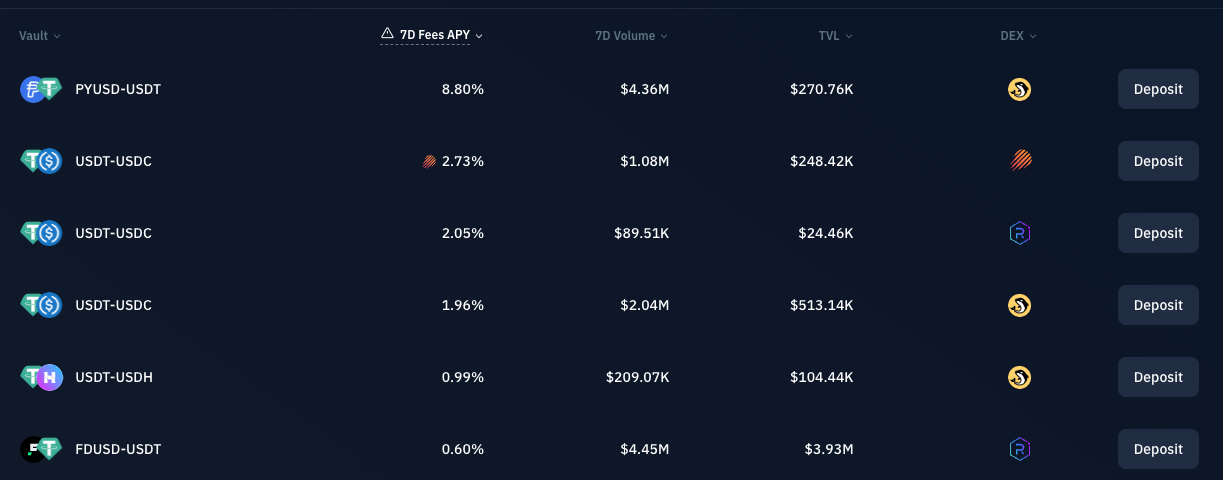Open the DEX column filter

pyautogui.click(x=1018, y=36)
